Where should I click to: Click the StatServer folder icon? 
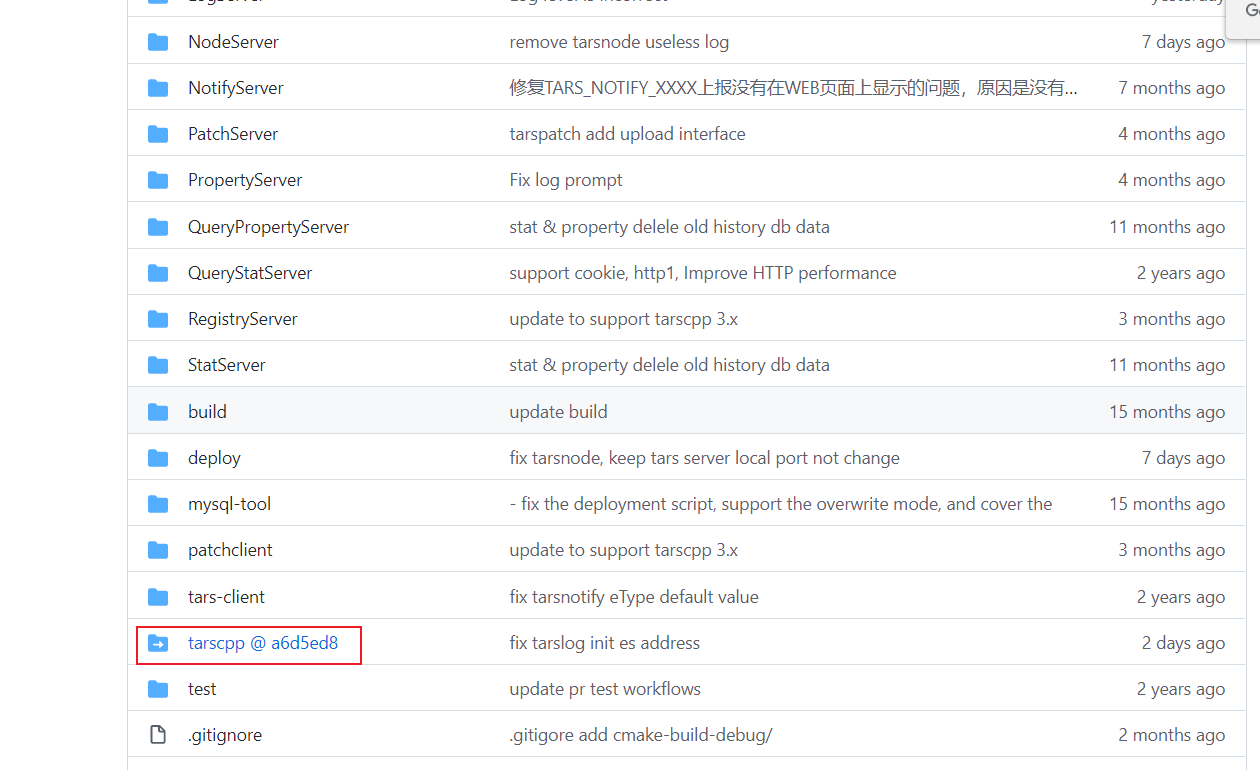(x=158, y=365)
